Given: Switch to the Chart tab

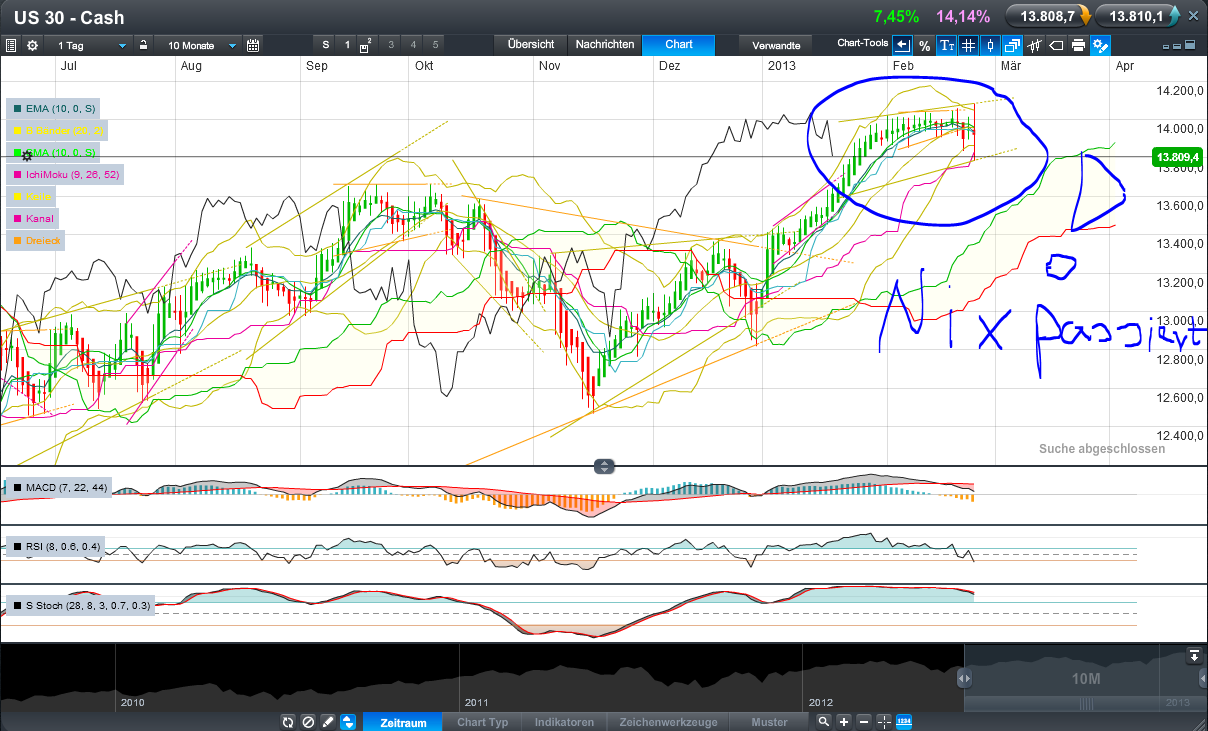Looking at the screenshot, I should (679, 45).
